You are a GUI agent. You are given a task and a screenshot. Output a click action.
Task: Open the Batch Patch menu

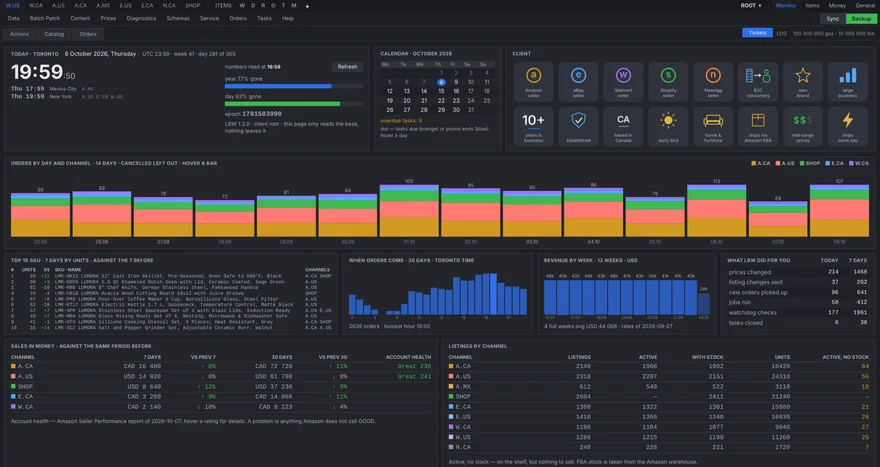tap(45, 19)
